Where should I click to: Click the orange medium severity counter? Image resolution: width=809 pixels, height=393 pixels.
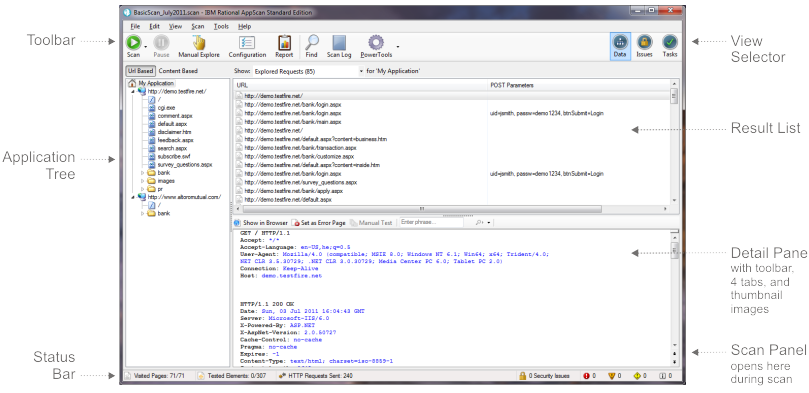(614, 376)
